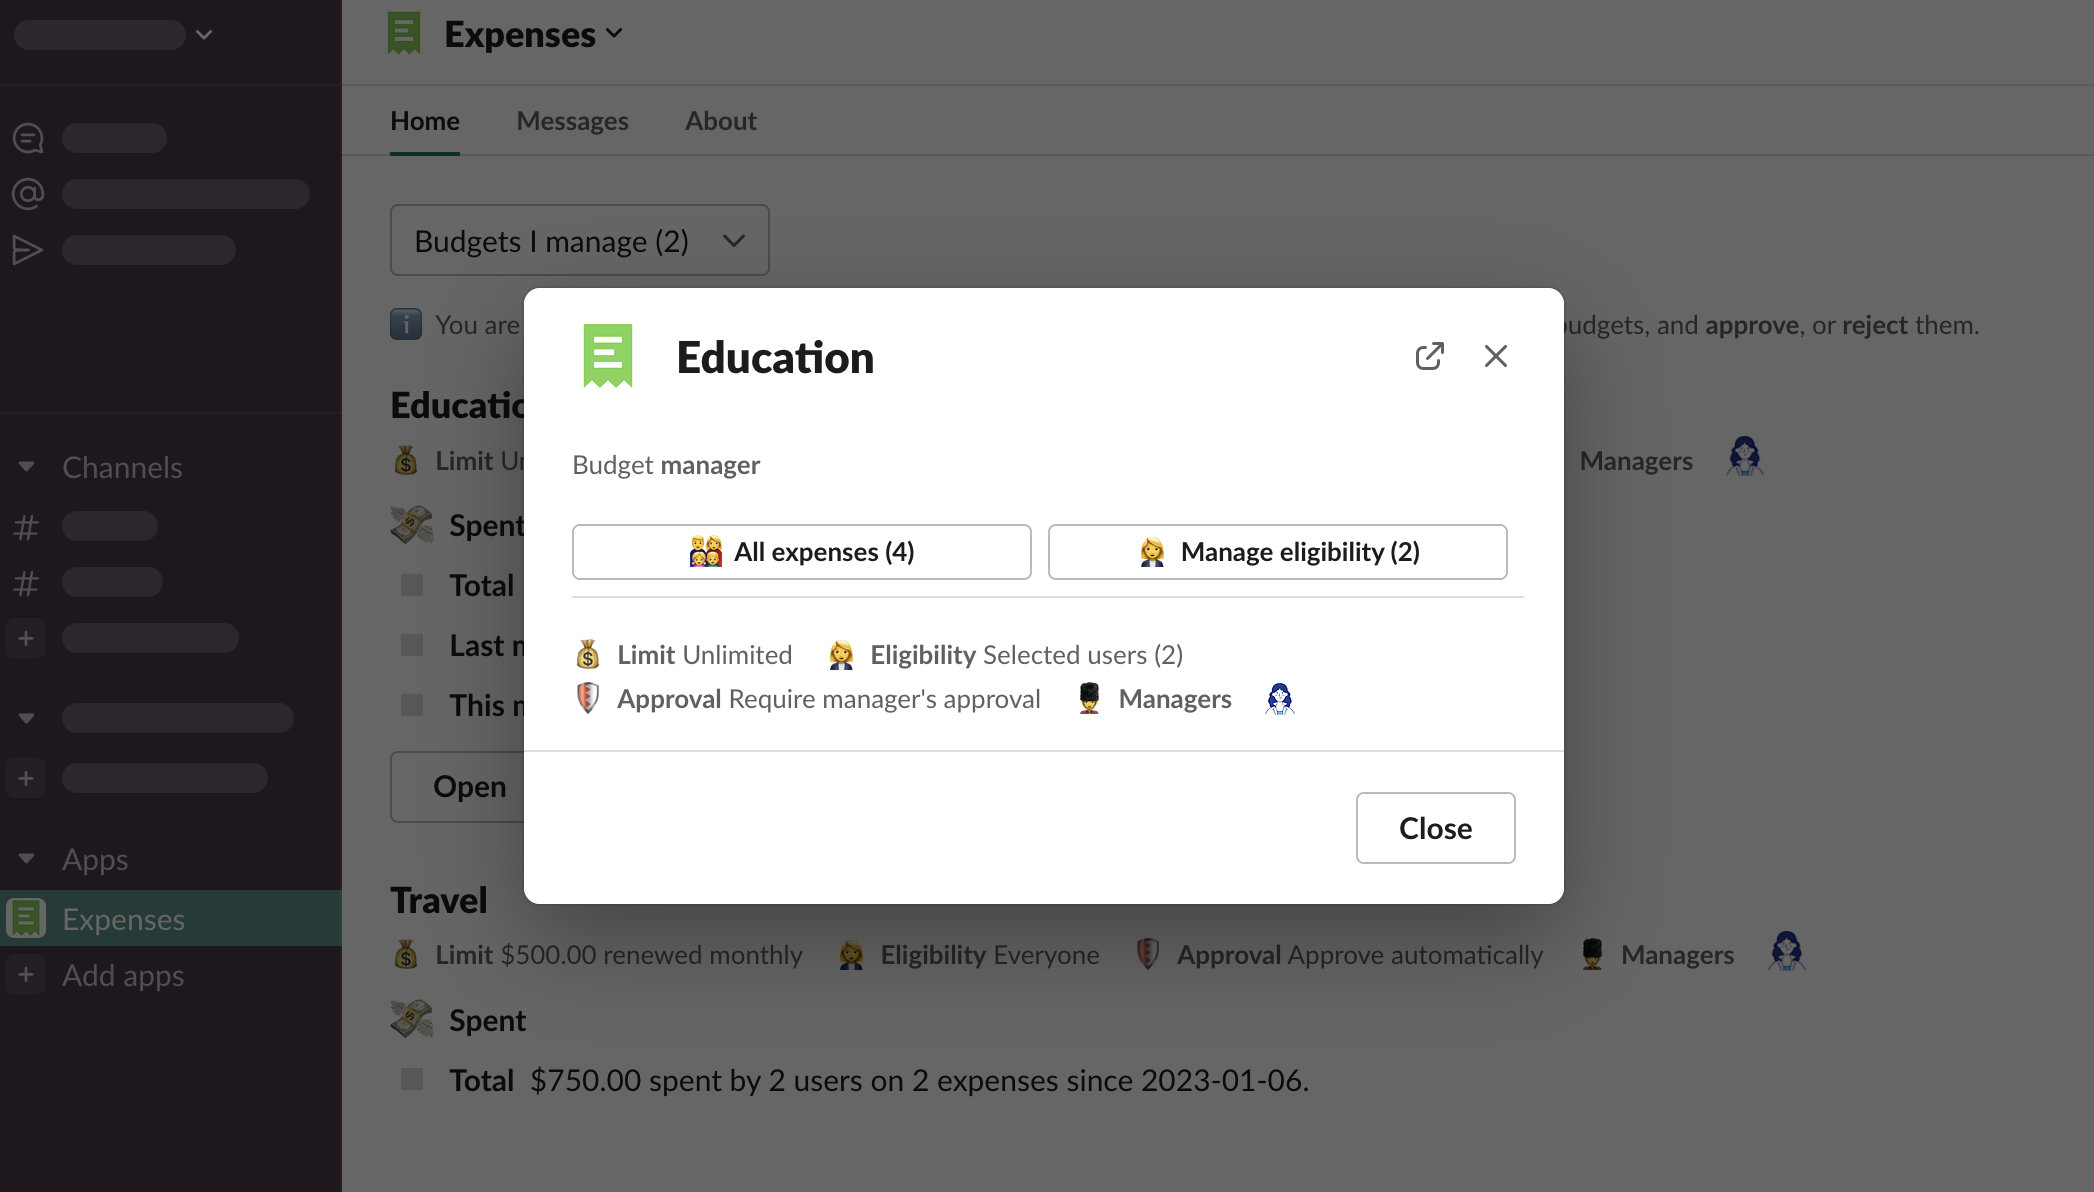Open Education budget in new window icon
This screenshot has width=2094, height=1192.
[x=1429, y=356]
